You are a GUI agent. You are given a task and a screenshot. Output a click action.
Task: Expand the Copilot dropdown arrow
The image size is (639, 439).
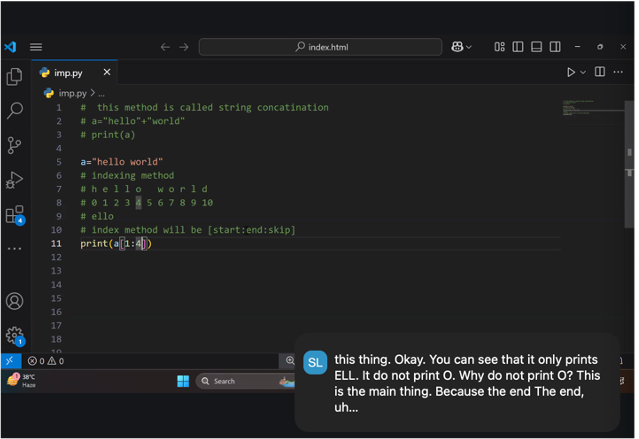coord(469,47)
